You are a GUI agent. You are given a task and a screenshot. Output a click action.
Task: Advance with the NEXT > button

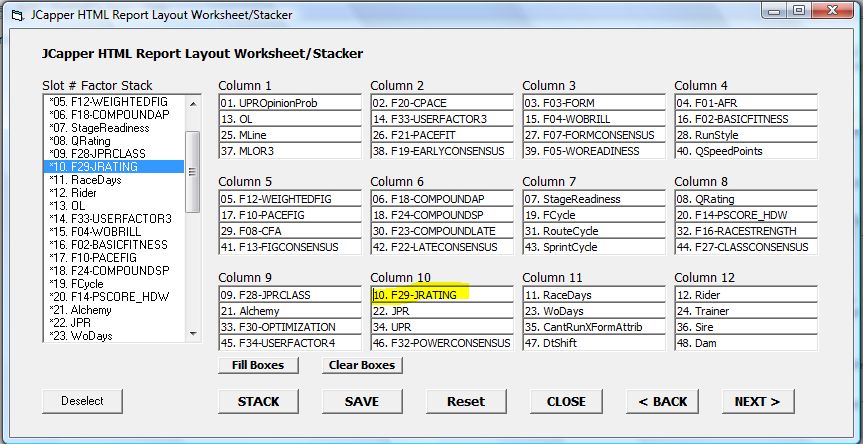point(758,402)
